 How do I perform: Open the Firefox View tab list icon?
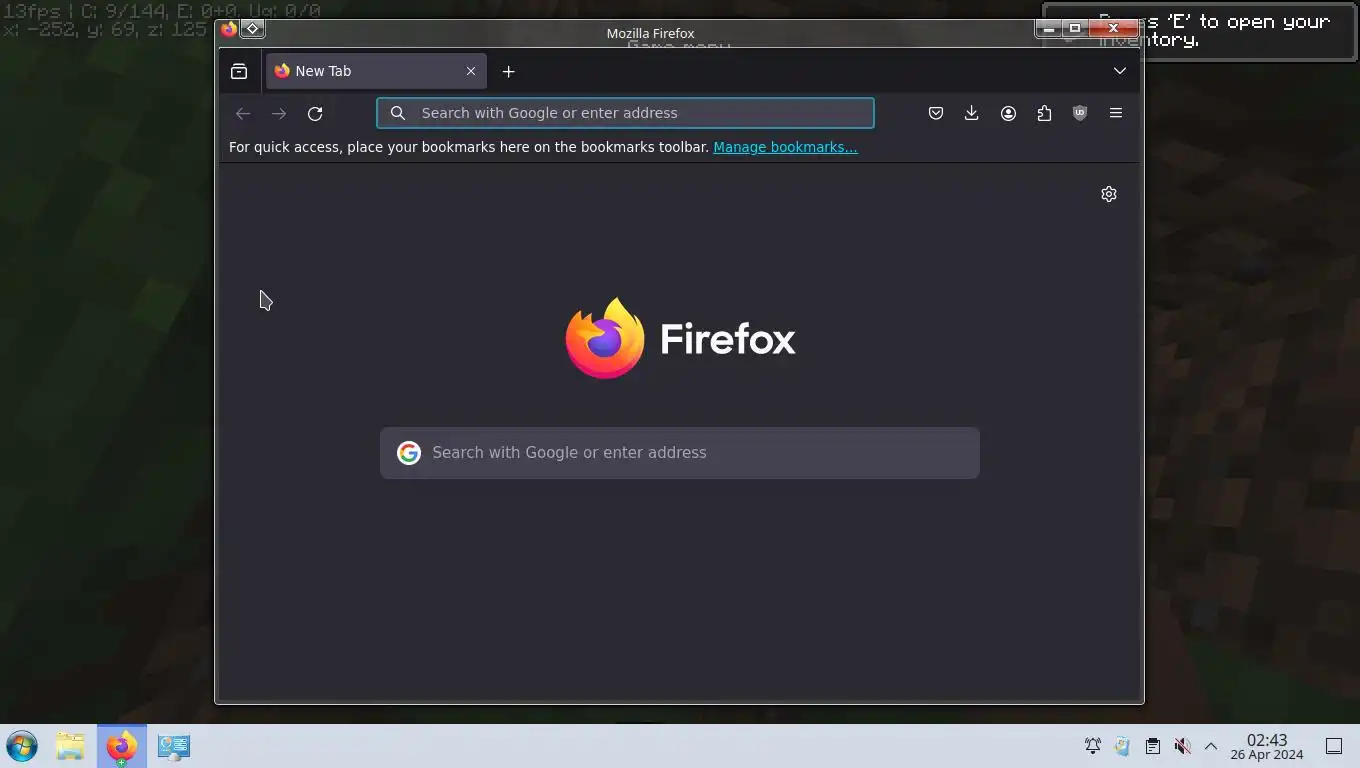point(239,71)
